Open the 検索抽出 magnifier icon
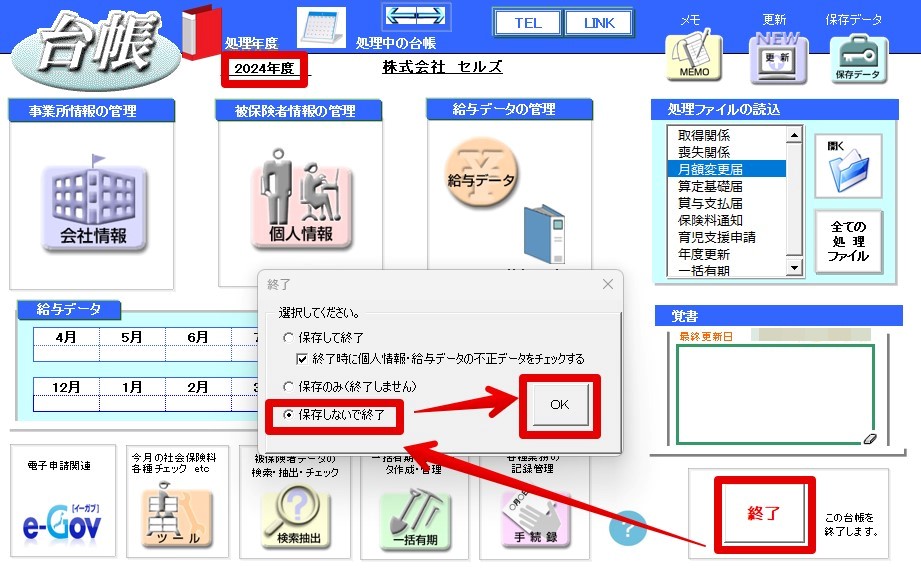921x581 pixels. point(297,516)
